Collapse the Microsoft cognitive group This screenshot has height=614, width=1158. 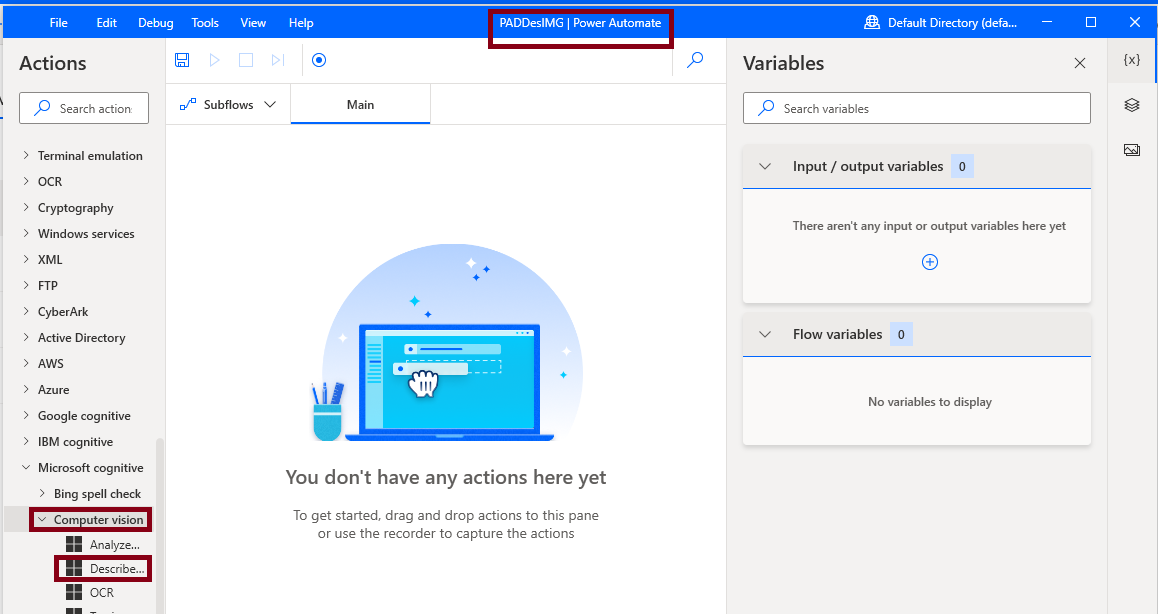[x=27, y=467]
